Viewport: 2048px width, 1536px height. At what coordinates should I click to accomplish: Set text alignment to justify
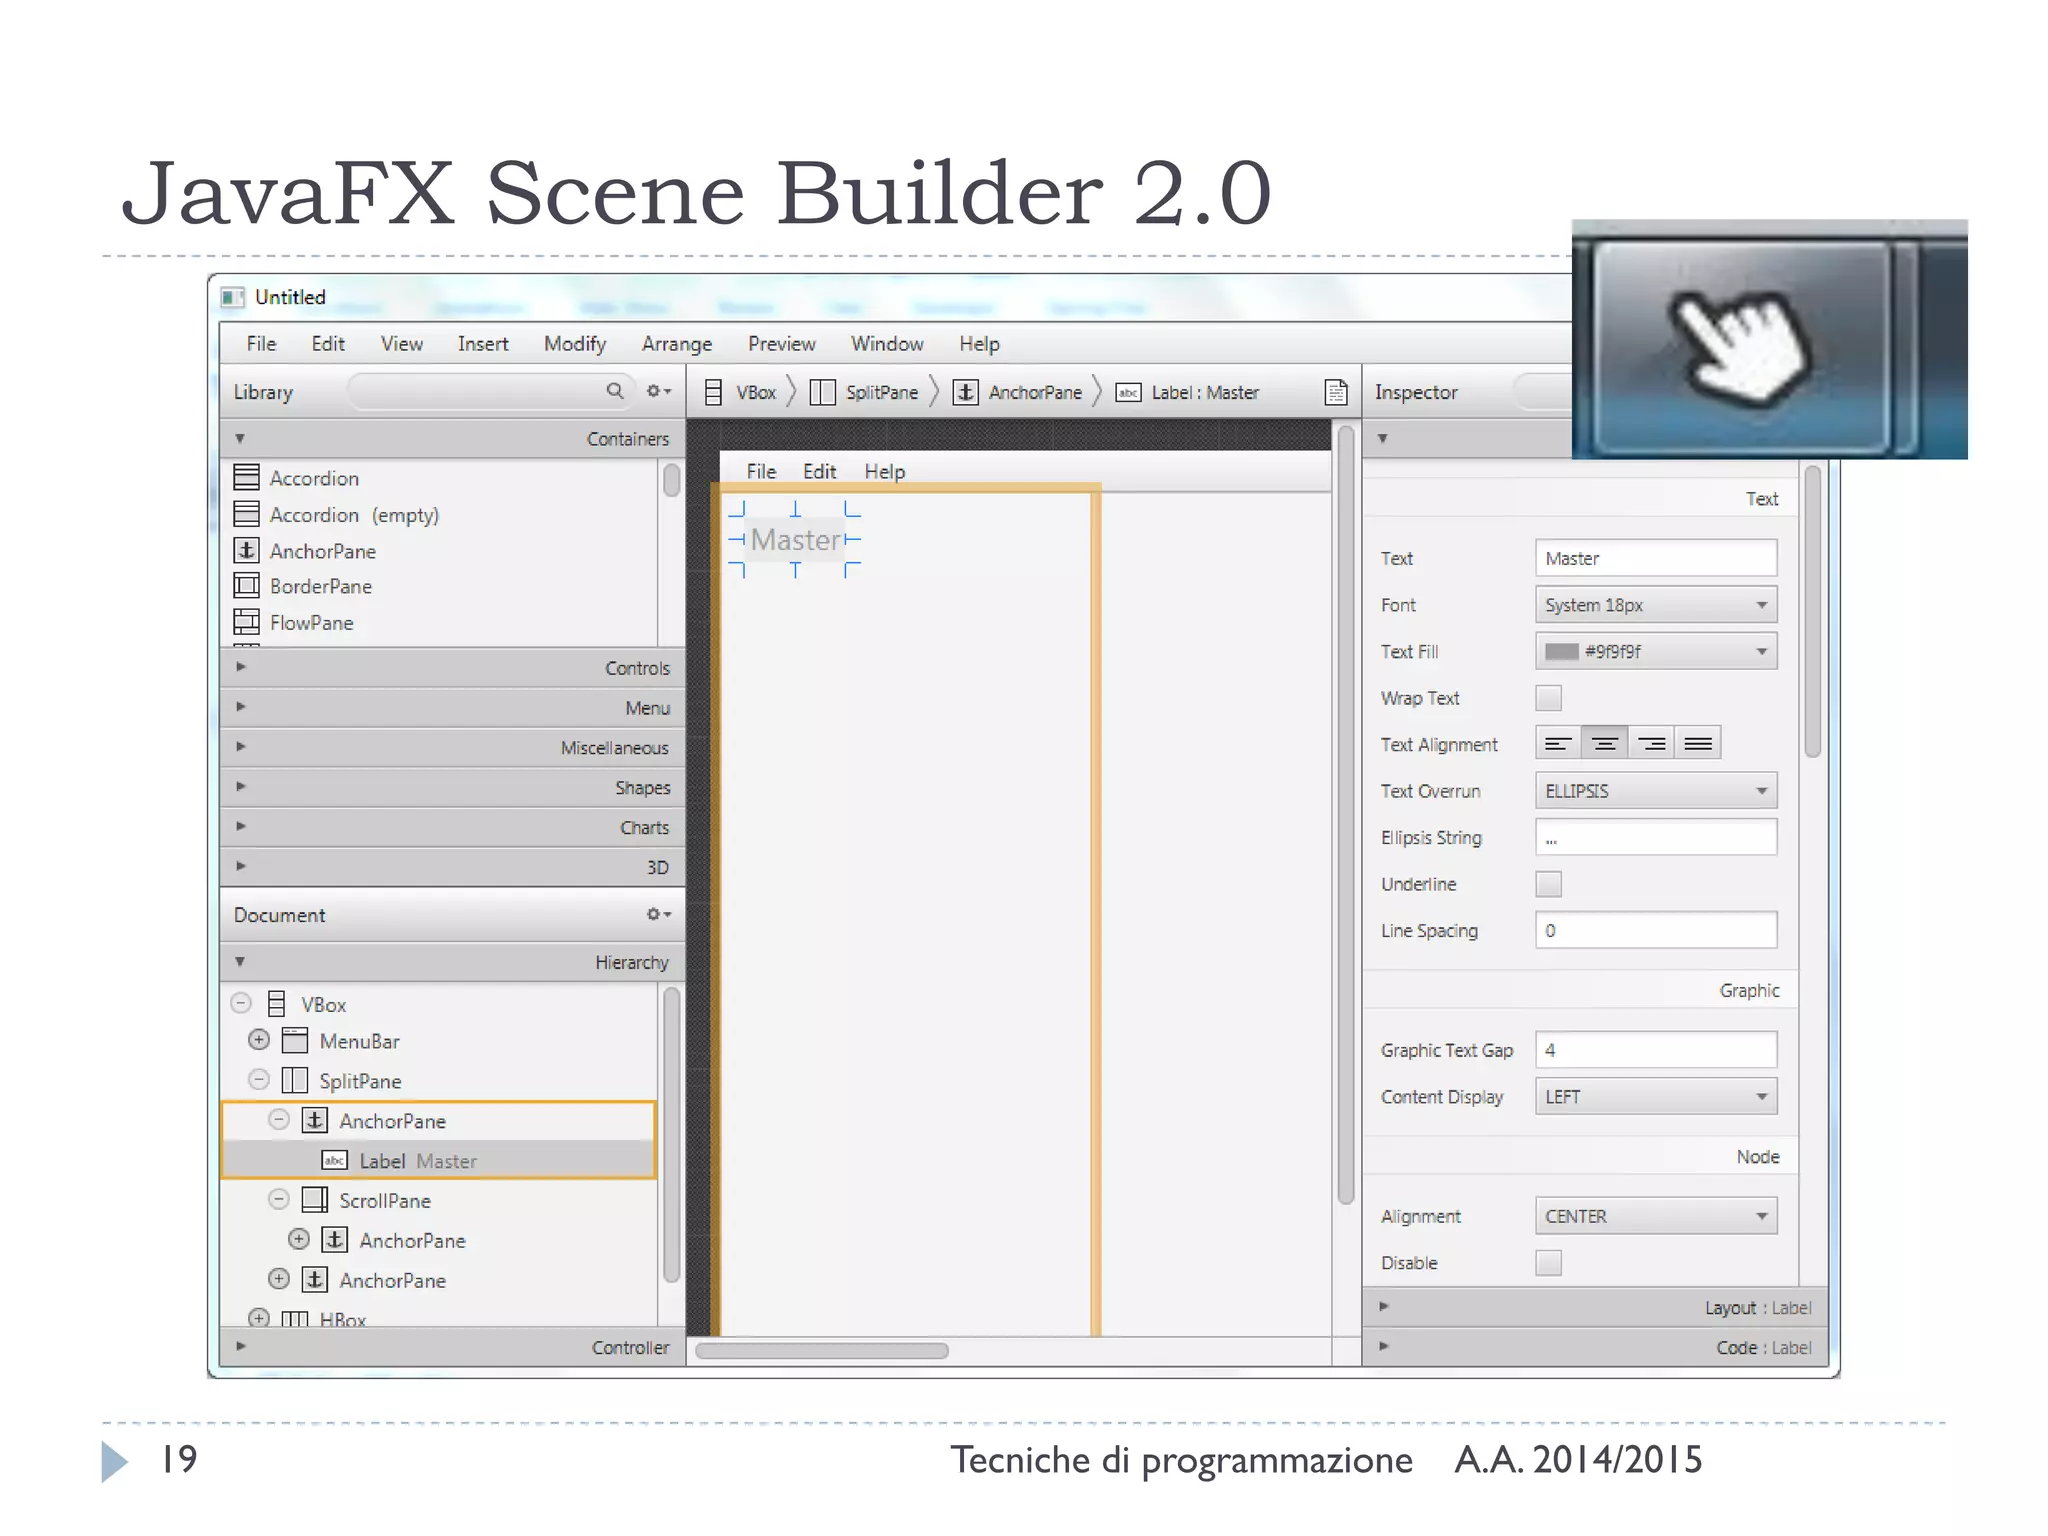pyautogui.click(x=1698, y=743)
